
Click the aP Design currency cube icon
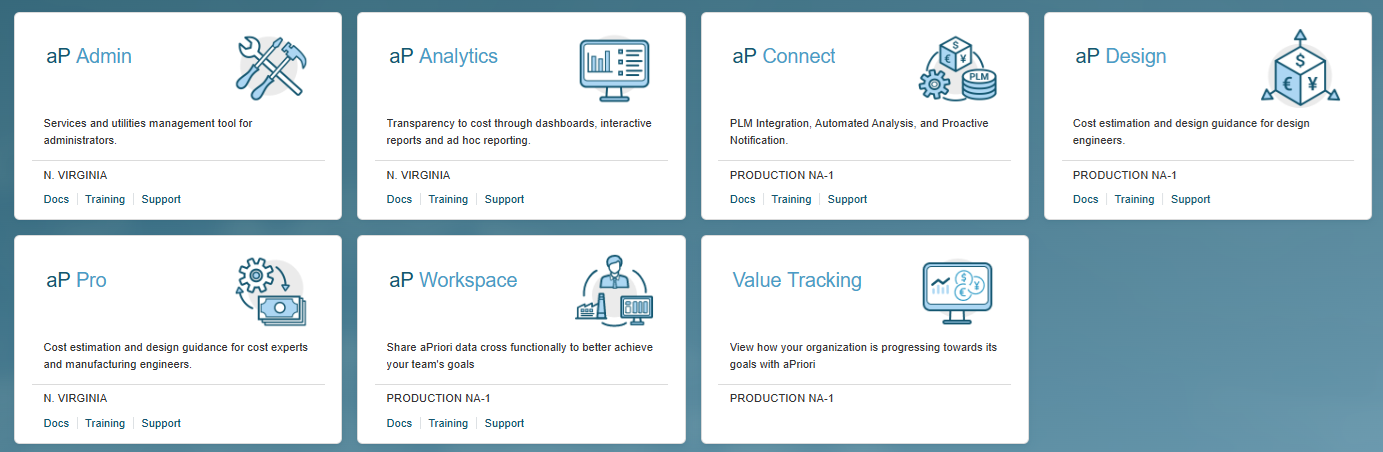click(1299, 68)
